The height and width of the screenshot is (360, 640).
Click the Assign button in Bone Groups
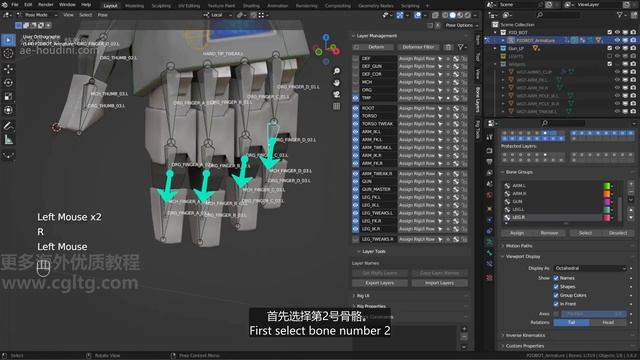pyautogui.click(x=517, y=233)
